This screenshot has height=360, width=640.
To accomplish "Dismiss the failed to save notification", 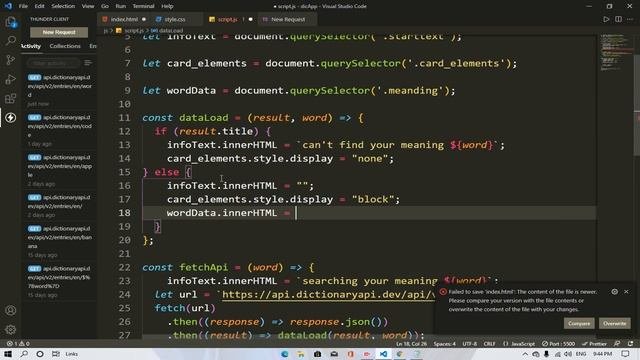I will (626, 291).
